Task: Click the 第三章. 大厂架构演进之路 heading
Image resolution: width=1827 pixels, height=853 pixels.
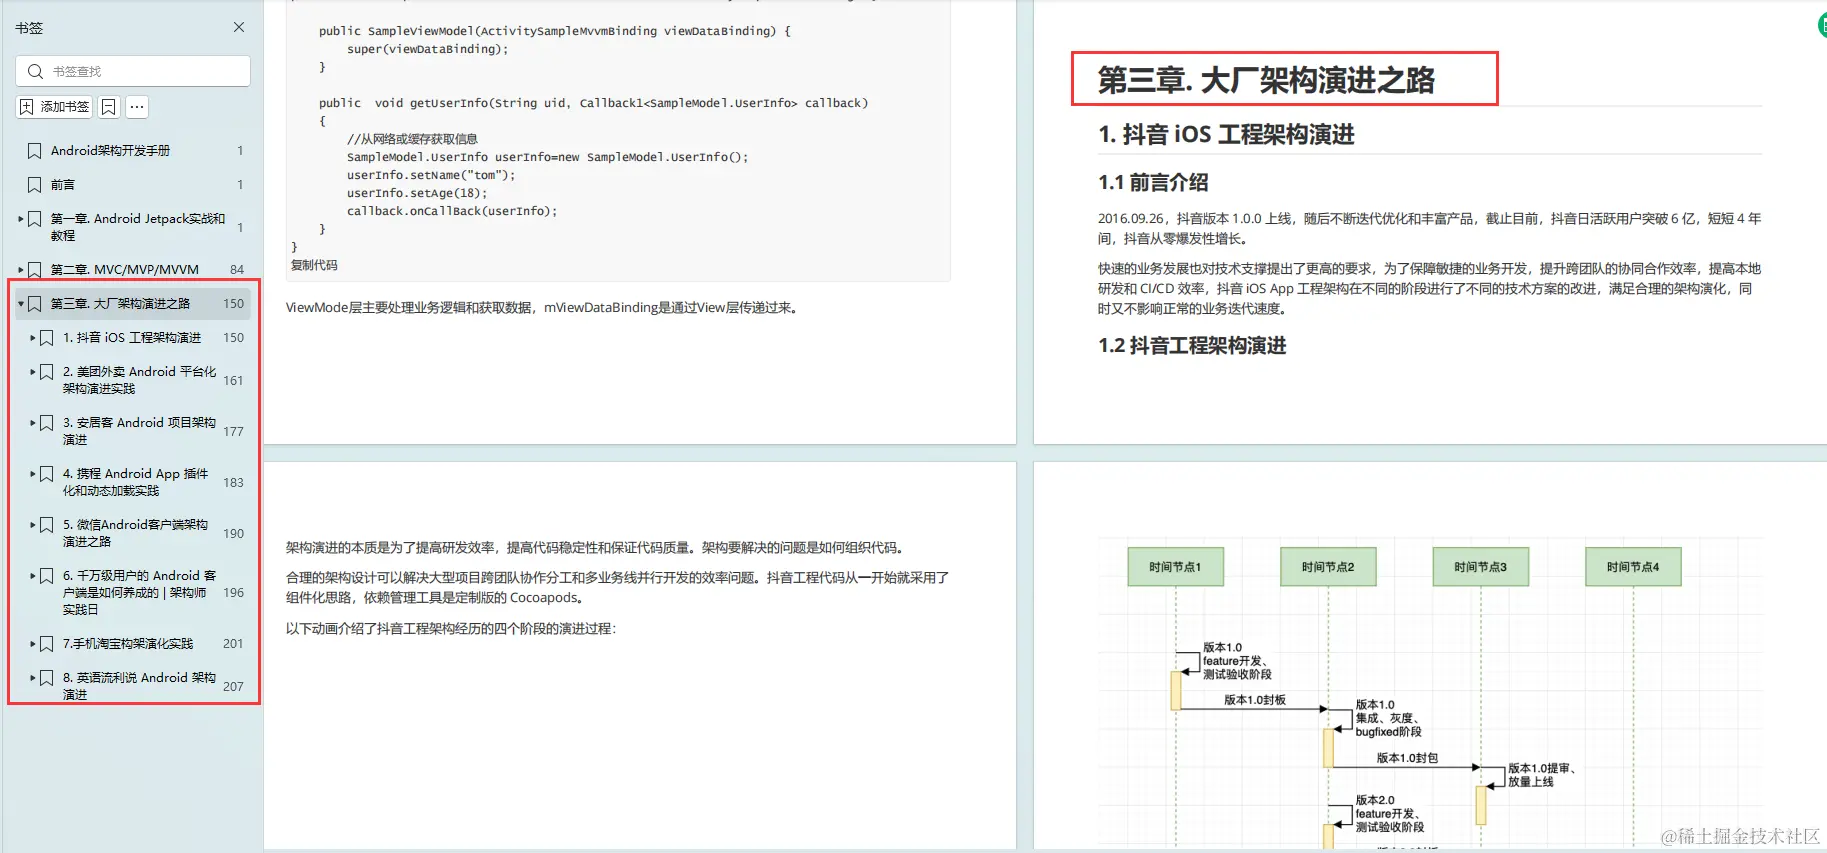Action: tap(1266, 80)
